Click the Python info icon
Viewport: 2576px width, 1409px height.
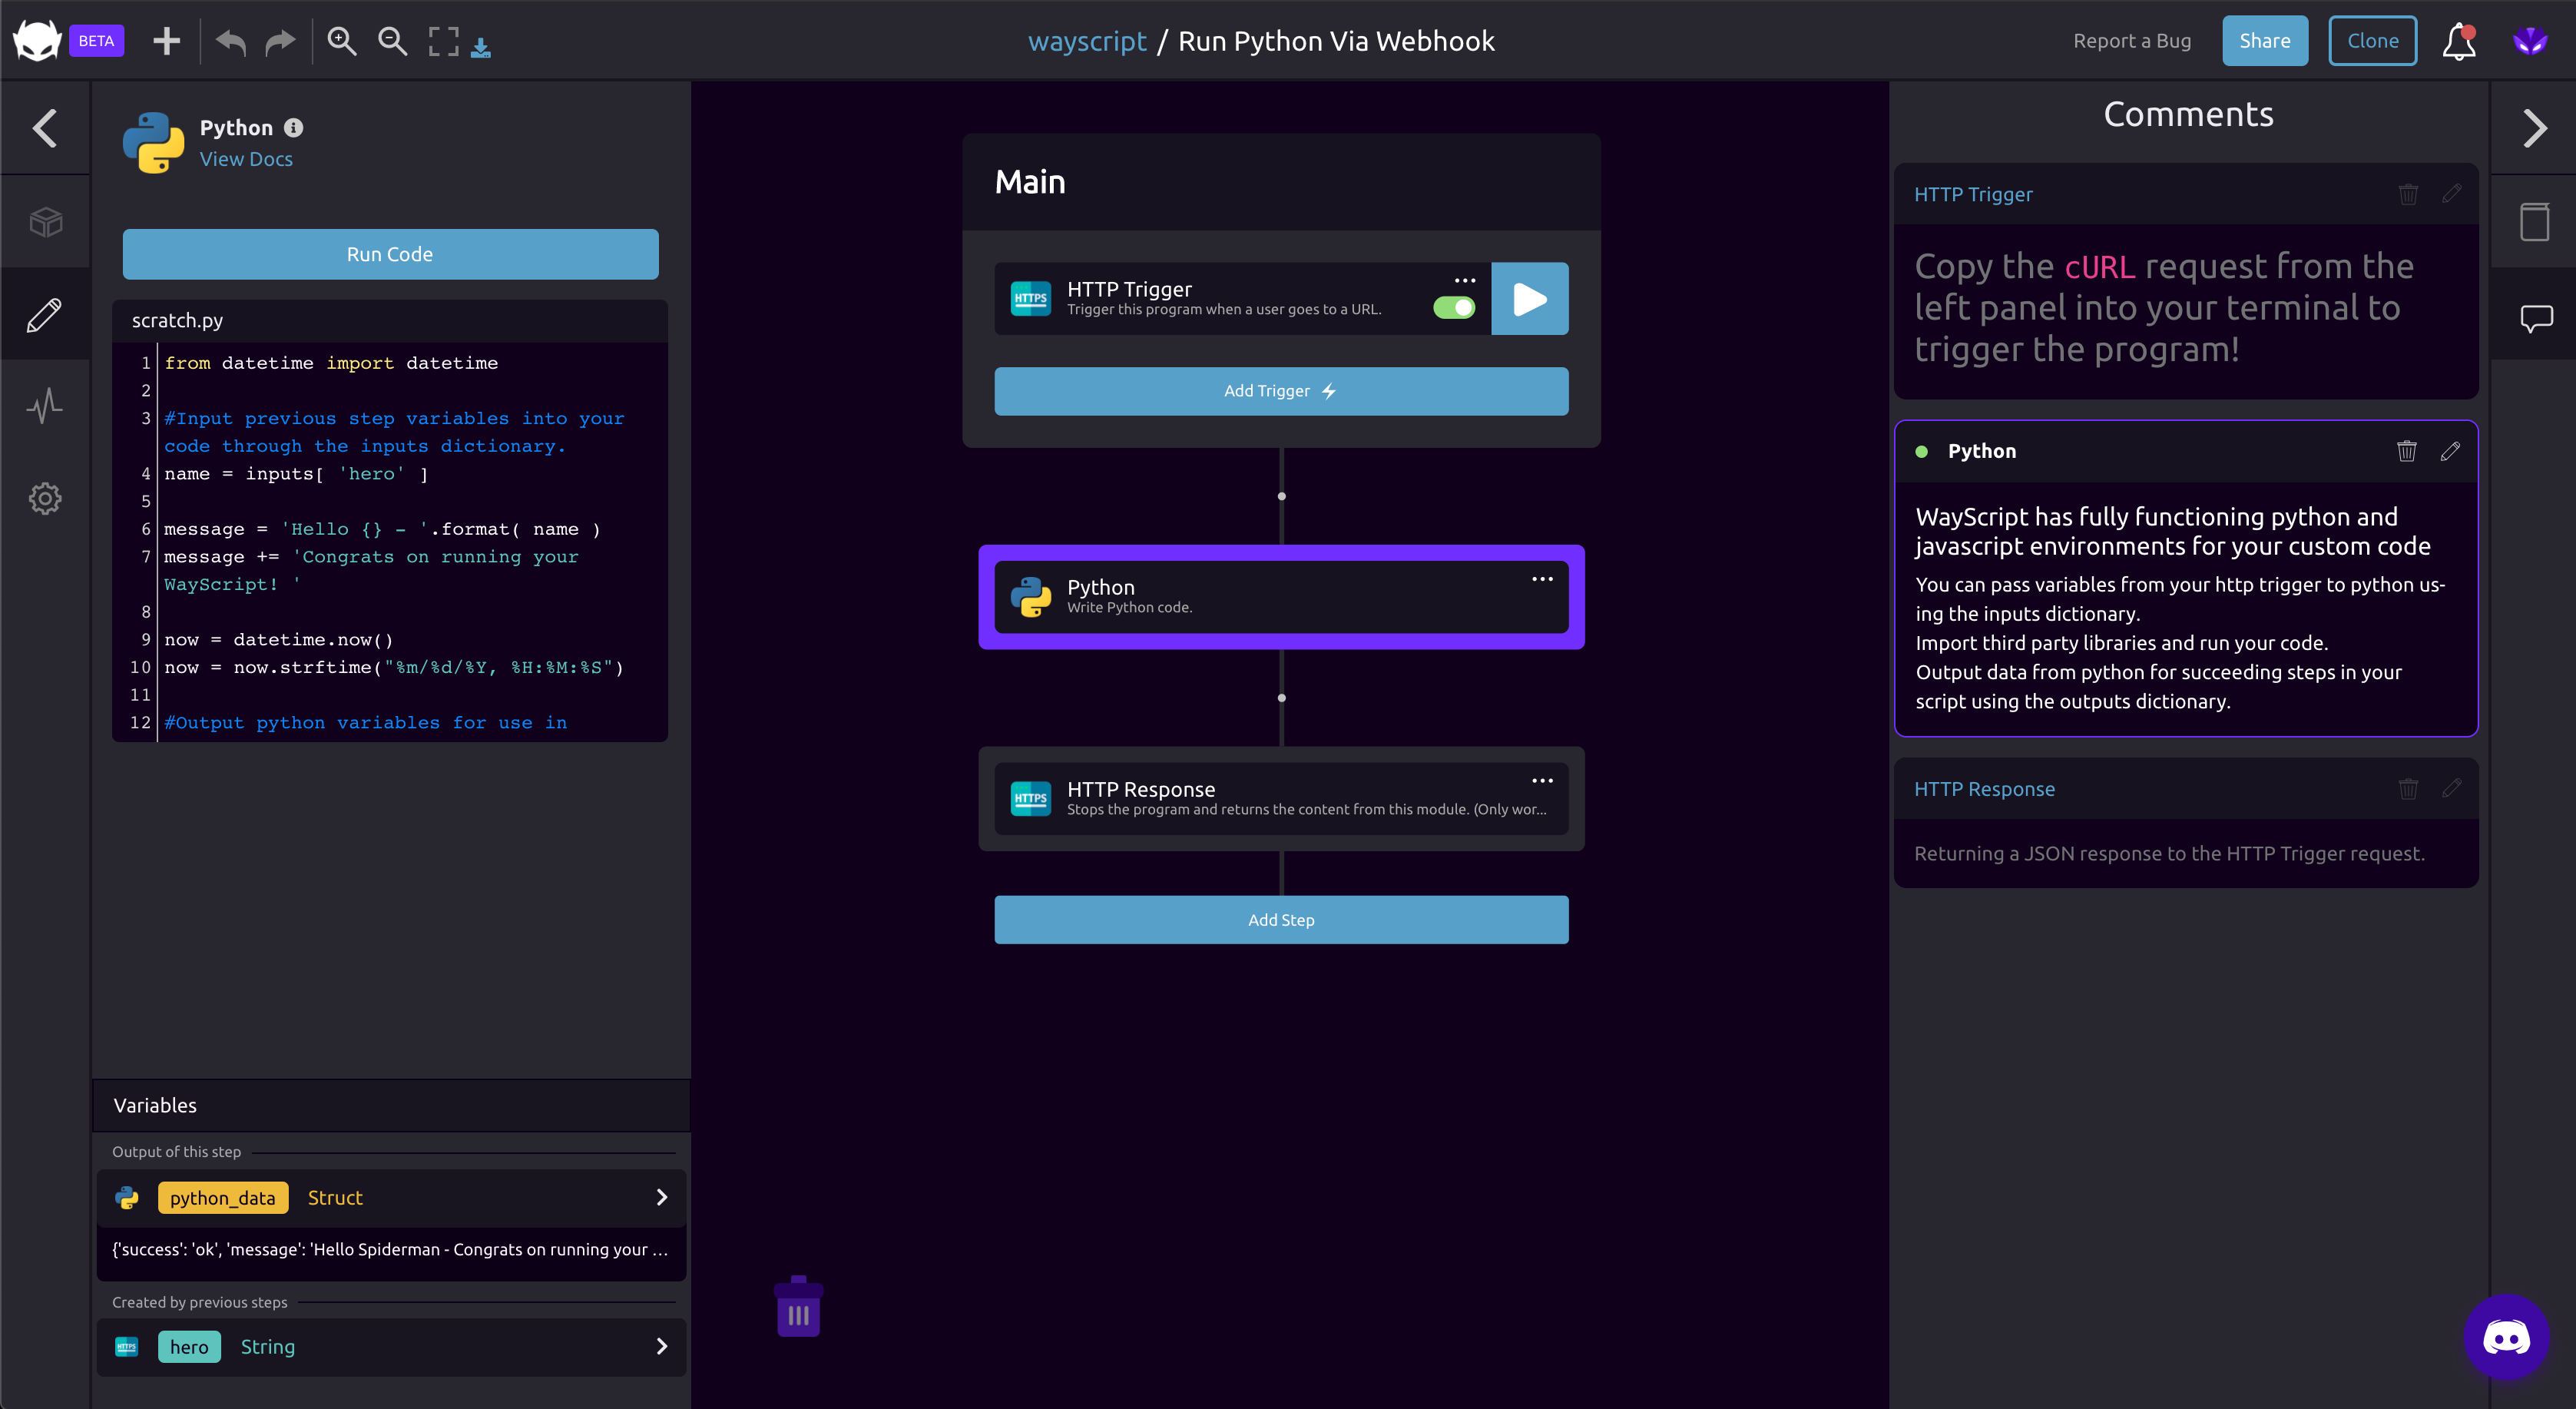tap(293, 128)
